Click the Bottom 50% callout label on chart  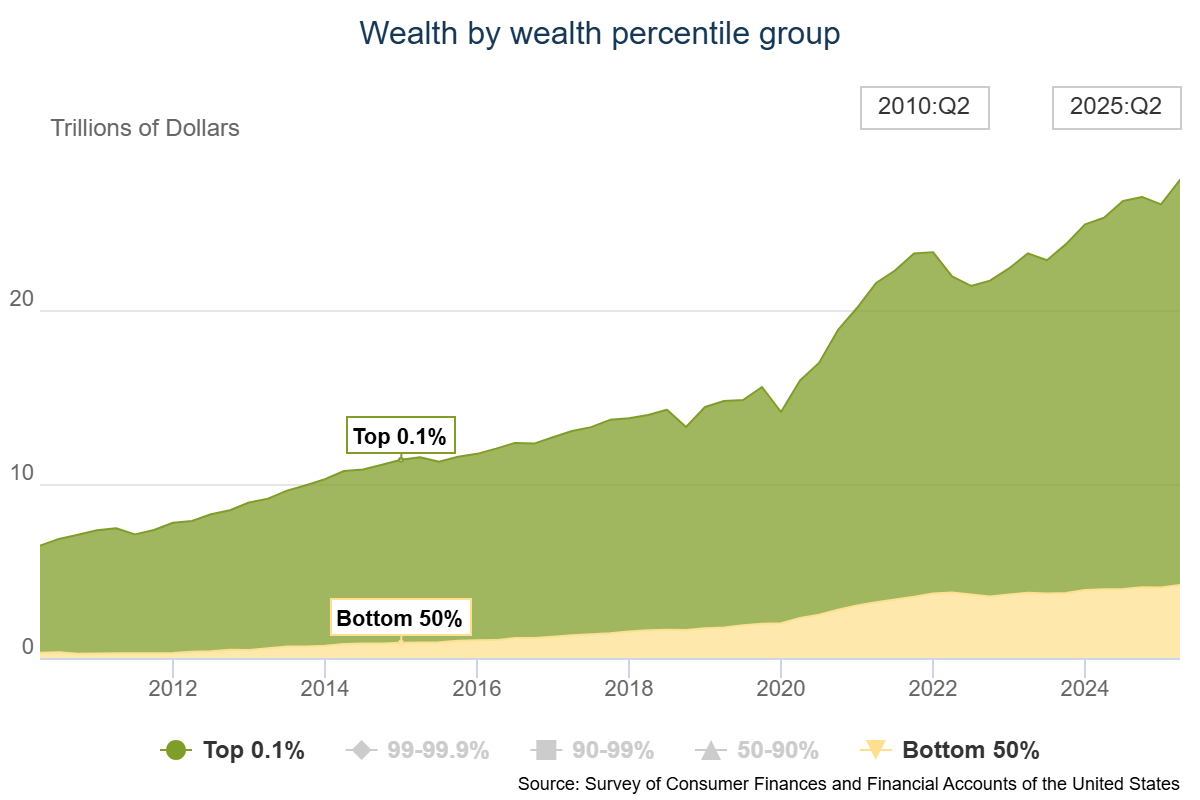coord(400,619)
